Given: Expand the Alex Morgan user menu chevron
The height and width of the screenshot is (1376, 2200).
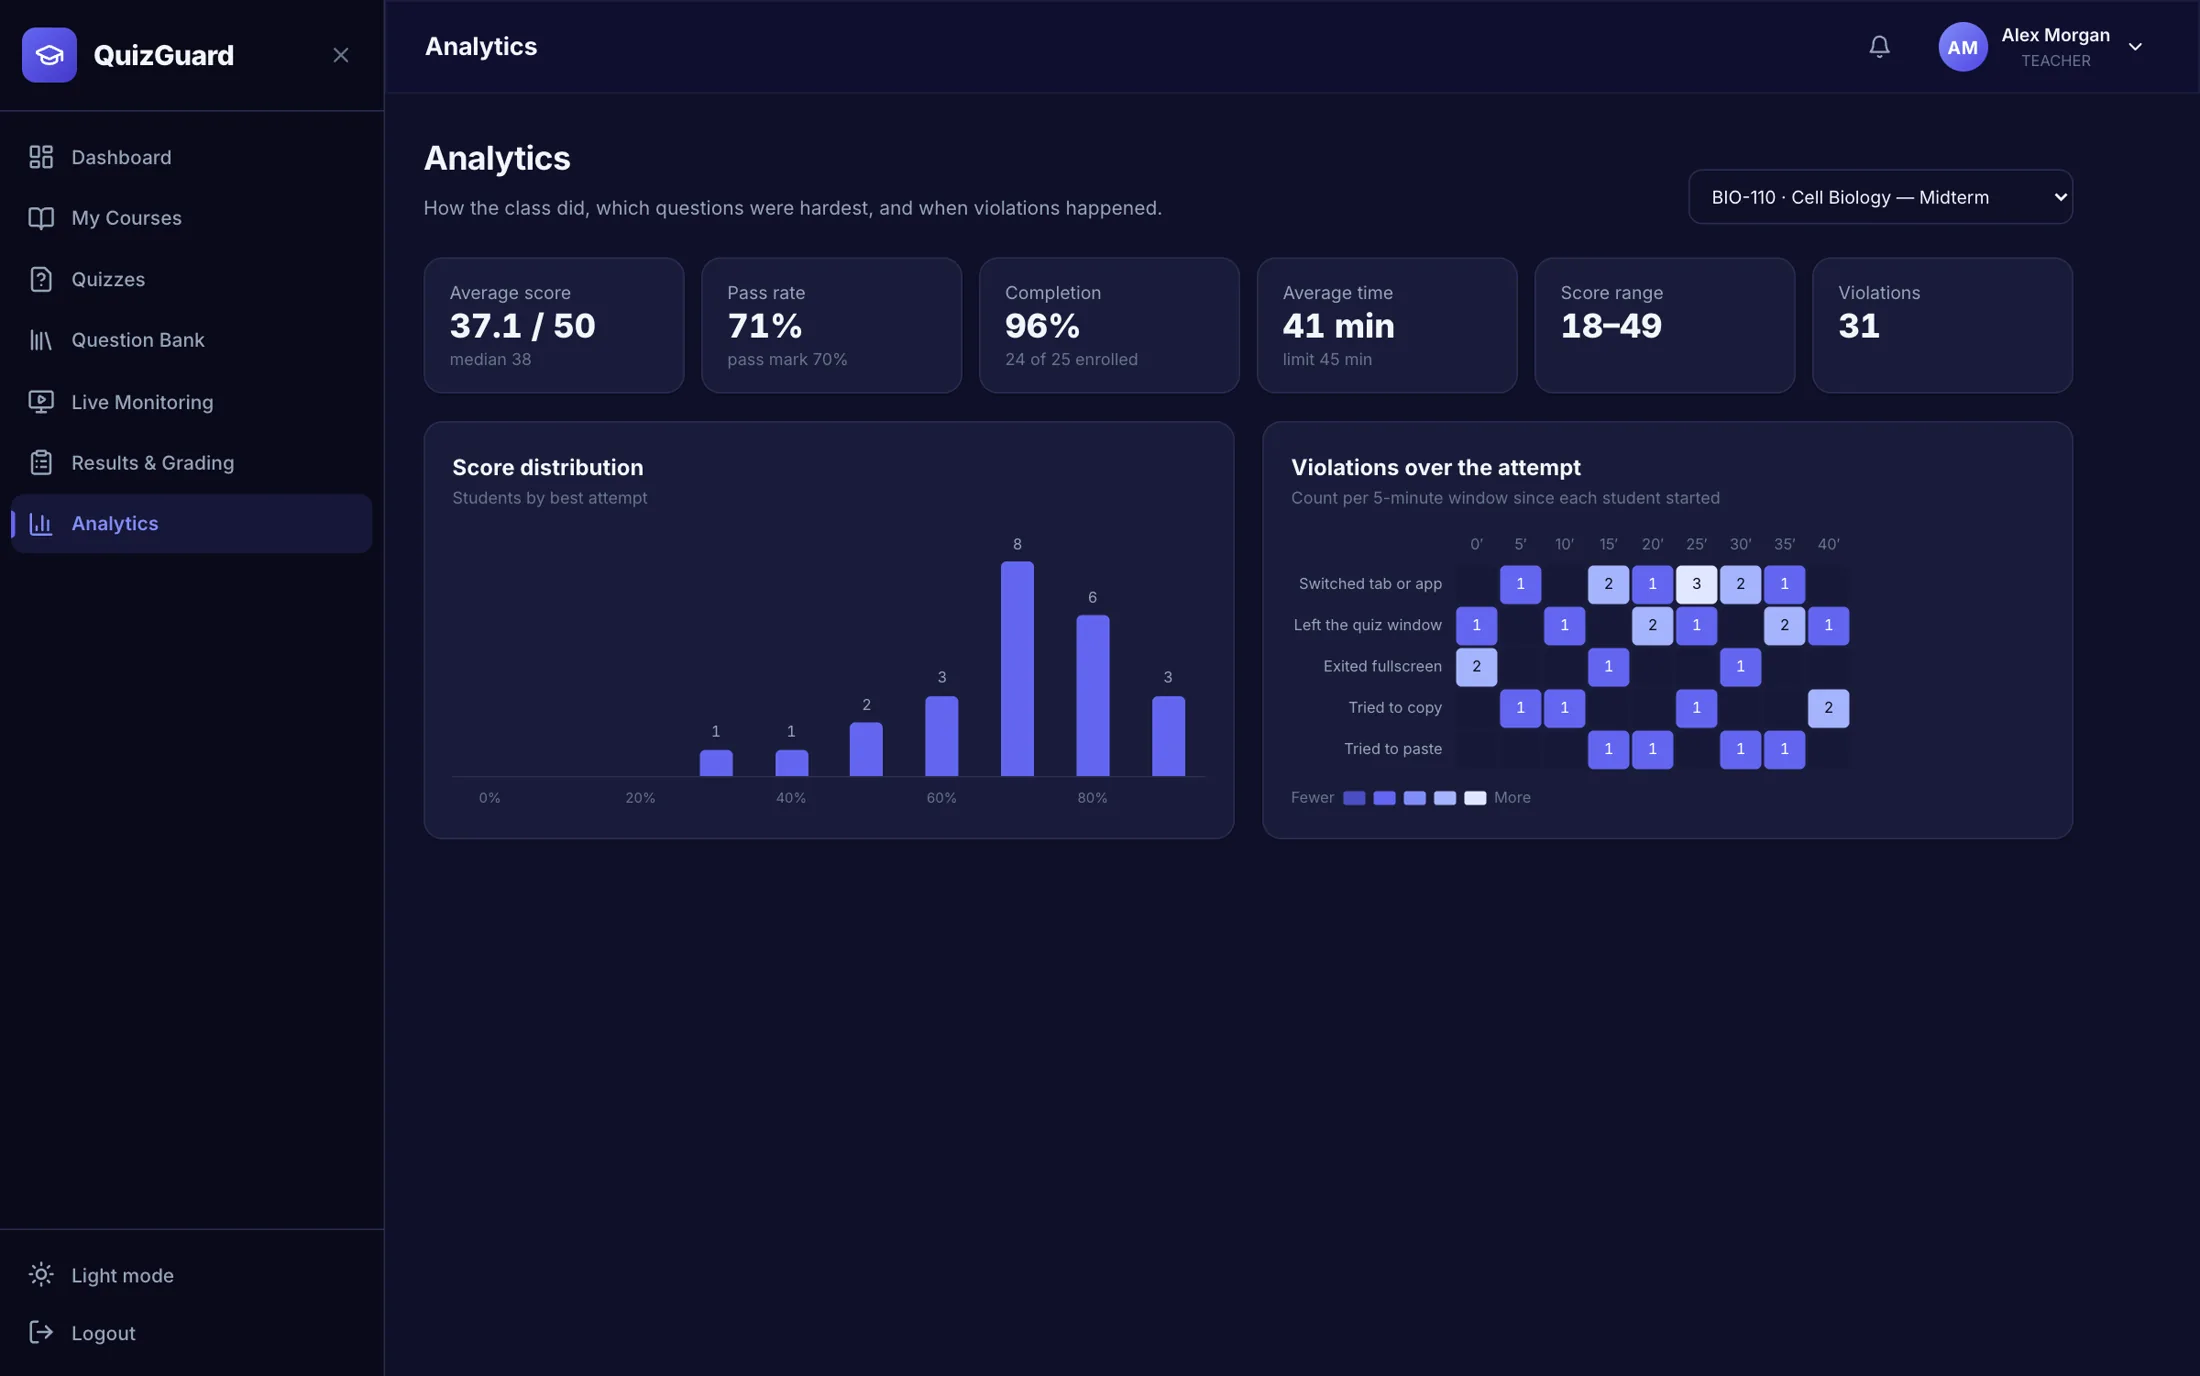Looking at the screenshot, I should coord(2135,47).
